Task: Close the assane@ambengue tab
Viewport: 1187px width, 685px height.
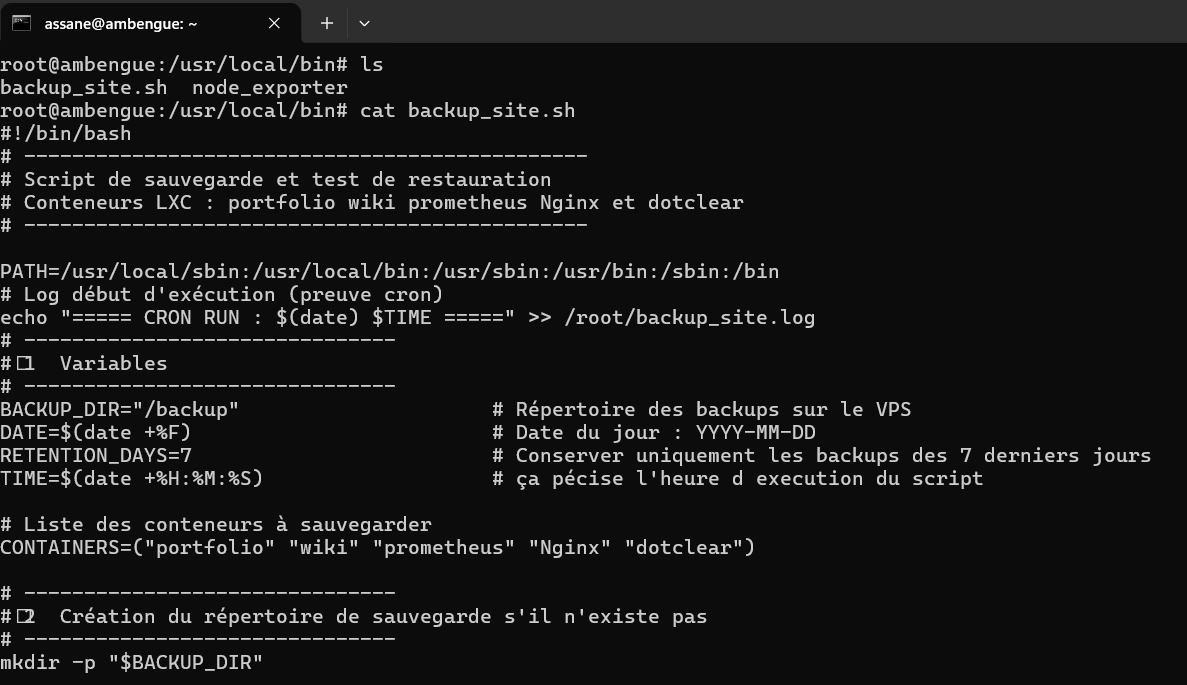Action: (274, 23)
